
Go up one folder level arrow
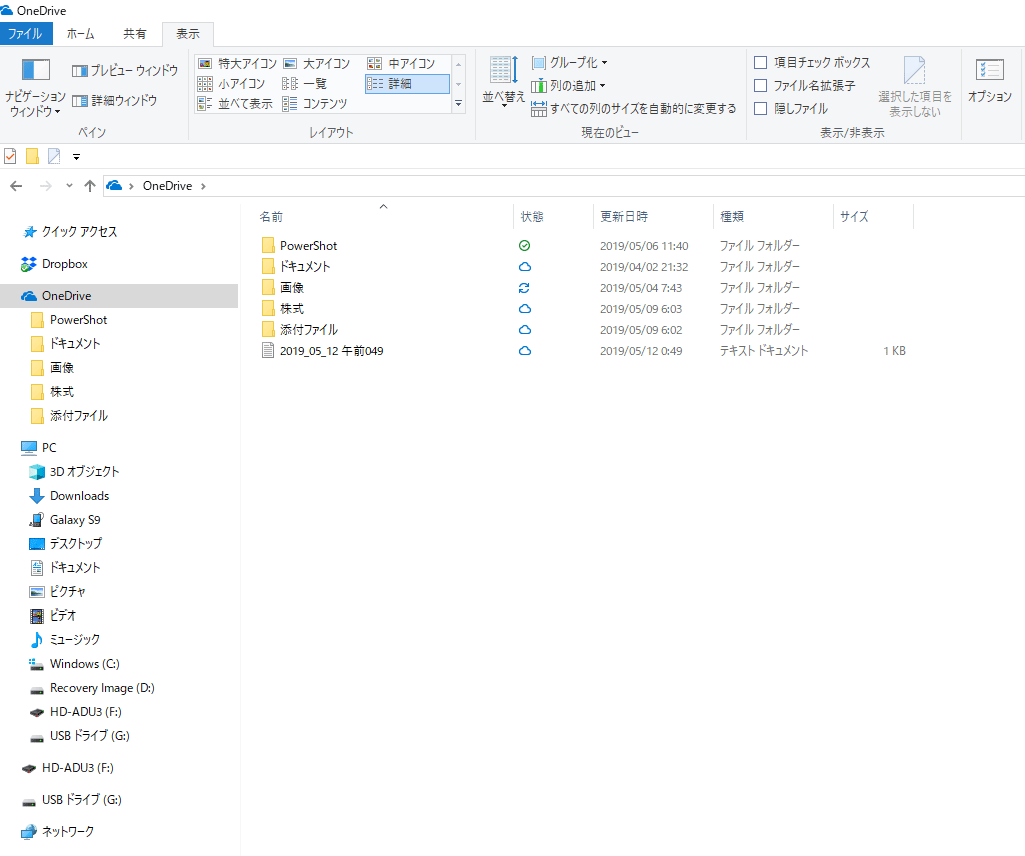coord(90,186)
